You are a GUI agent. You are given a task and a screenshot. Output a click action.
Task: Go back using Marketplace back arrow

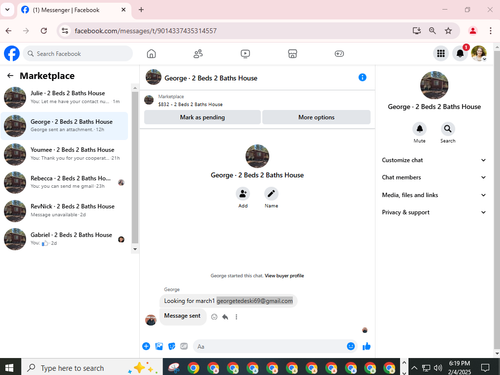click(10, 76)
